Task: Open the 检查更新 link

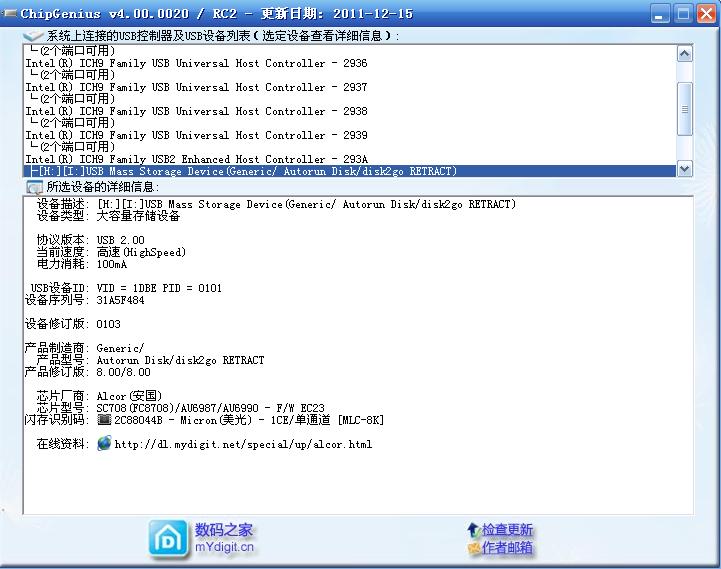Action: [507, 530]
